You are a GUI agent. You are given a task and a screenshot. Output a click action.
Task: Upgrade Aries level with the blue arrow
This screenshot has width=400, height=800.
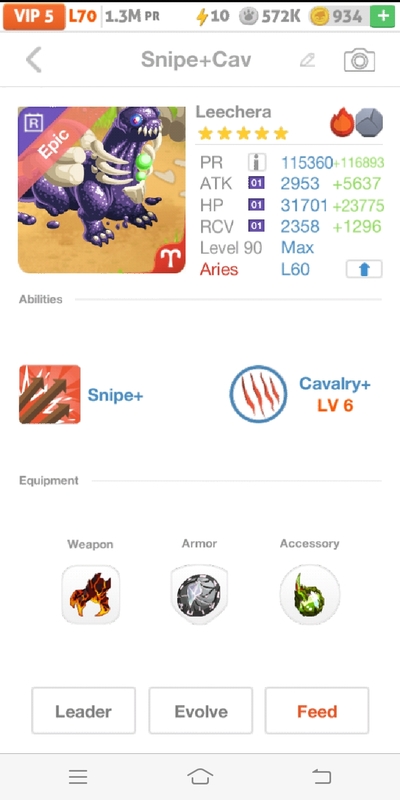coord(364,269)
